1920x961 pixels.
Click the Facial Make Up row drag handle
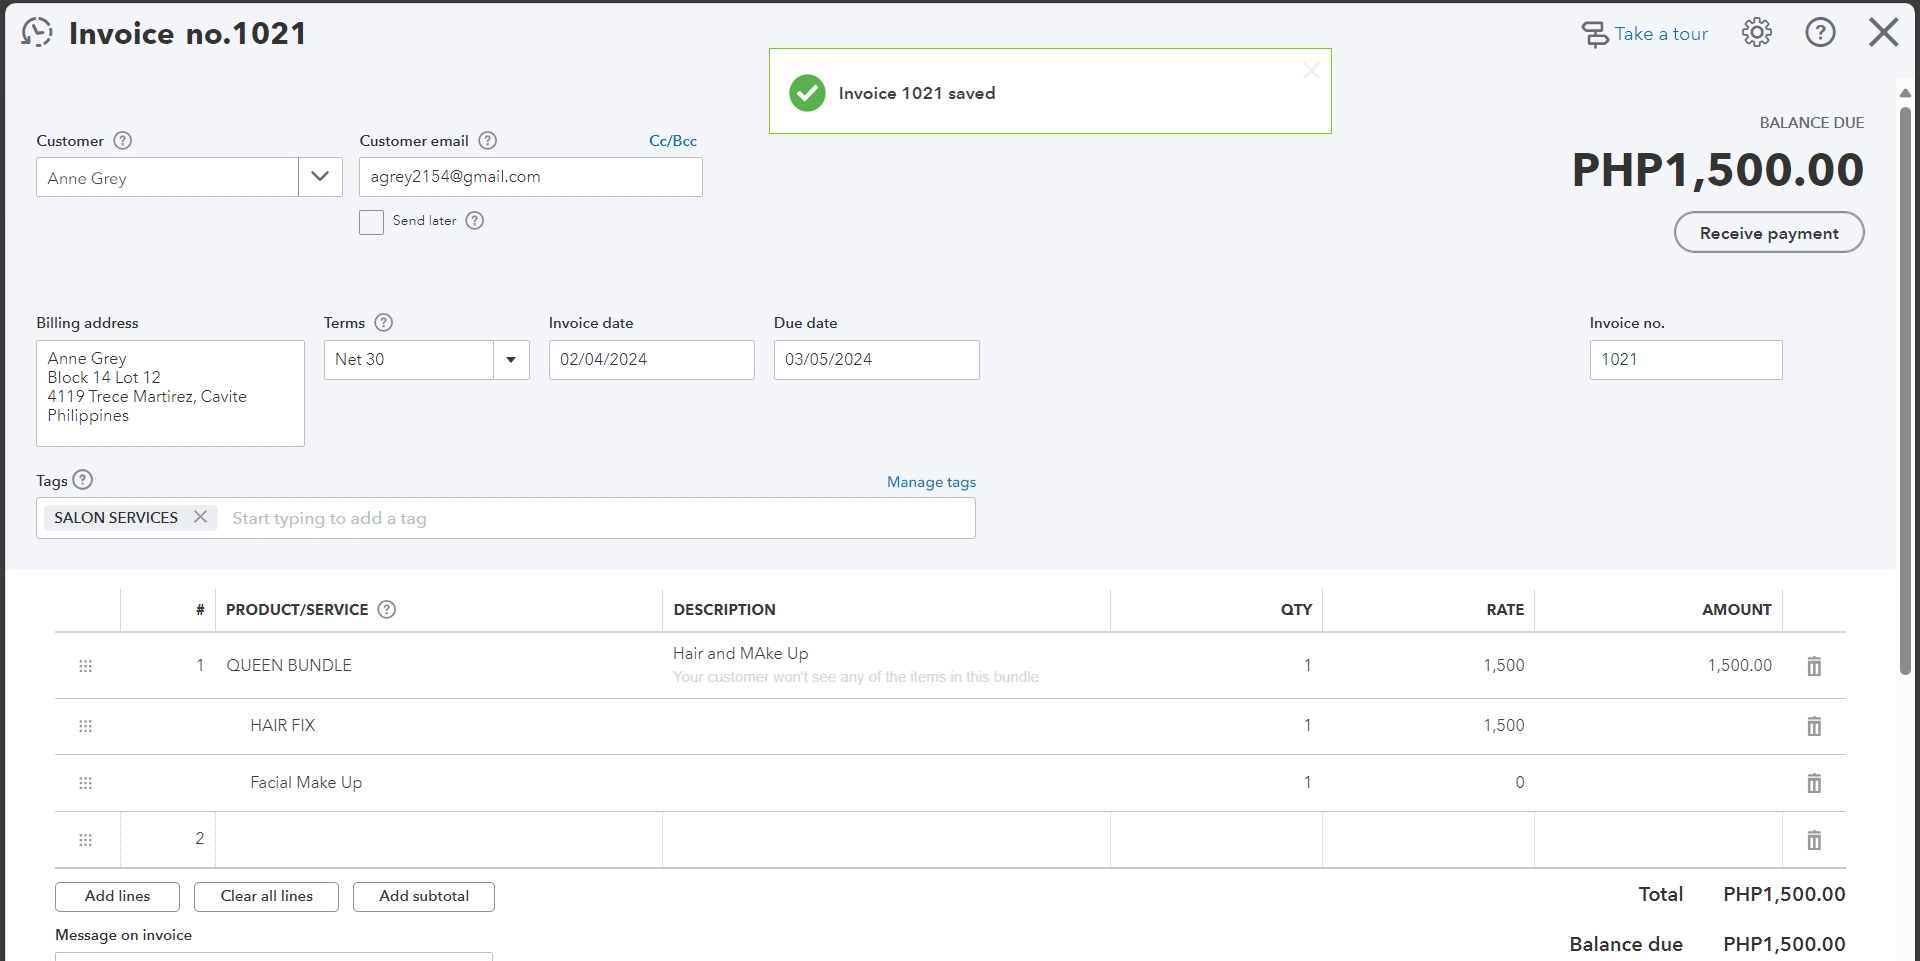tap(86, 783)
